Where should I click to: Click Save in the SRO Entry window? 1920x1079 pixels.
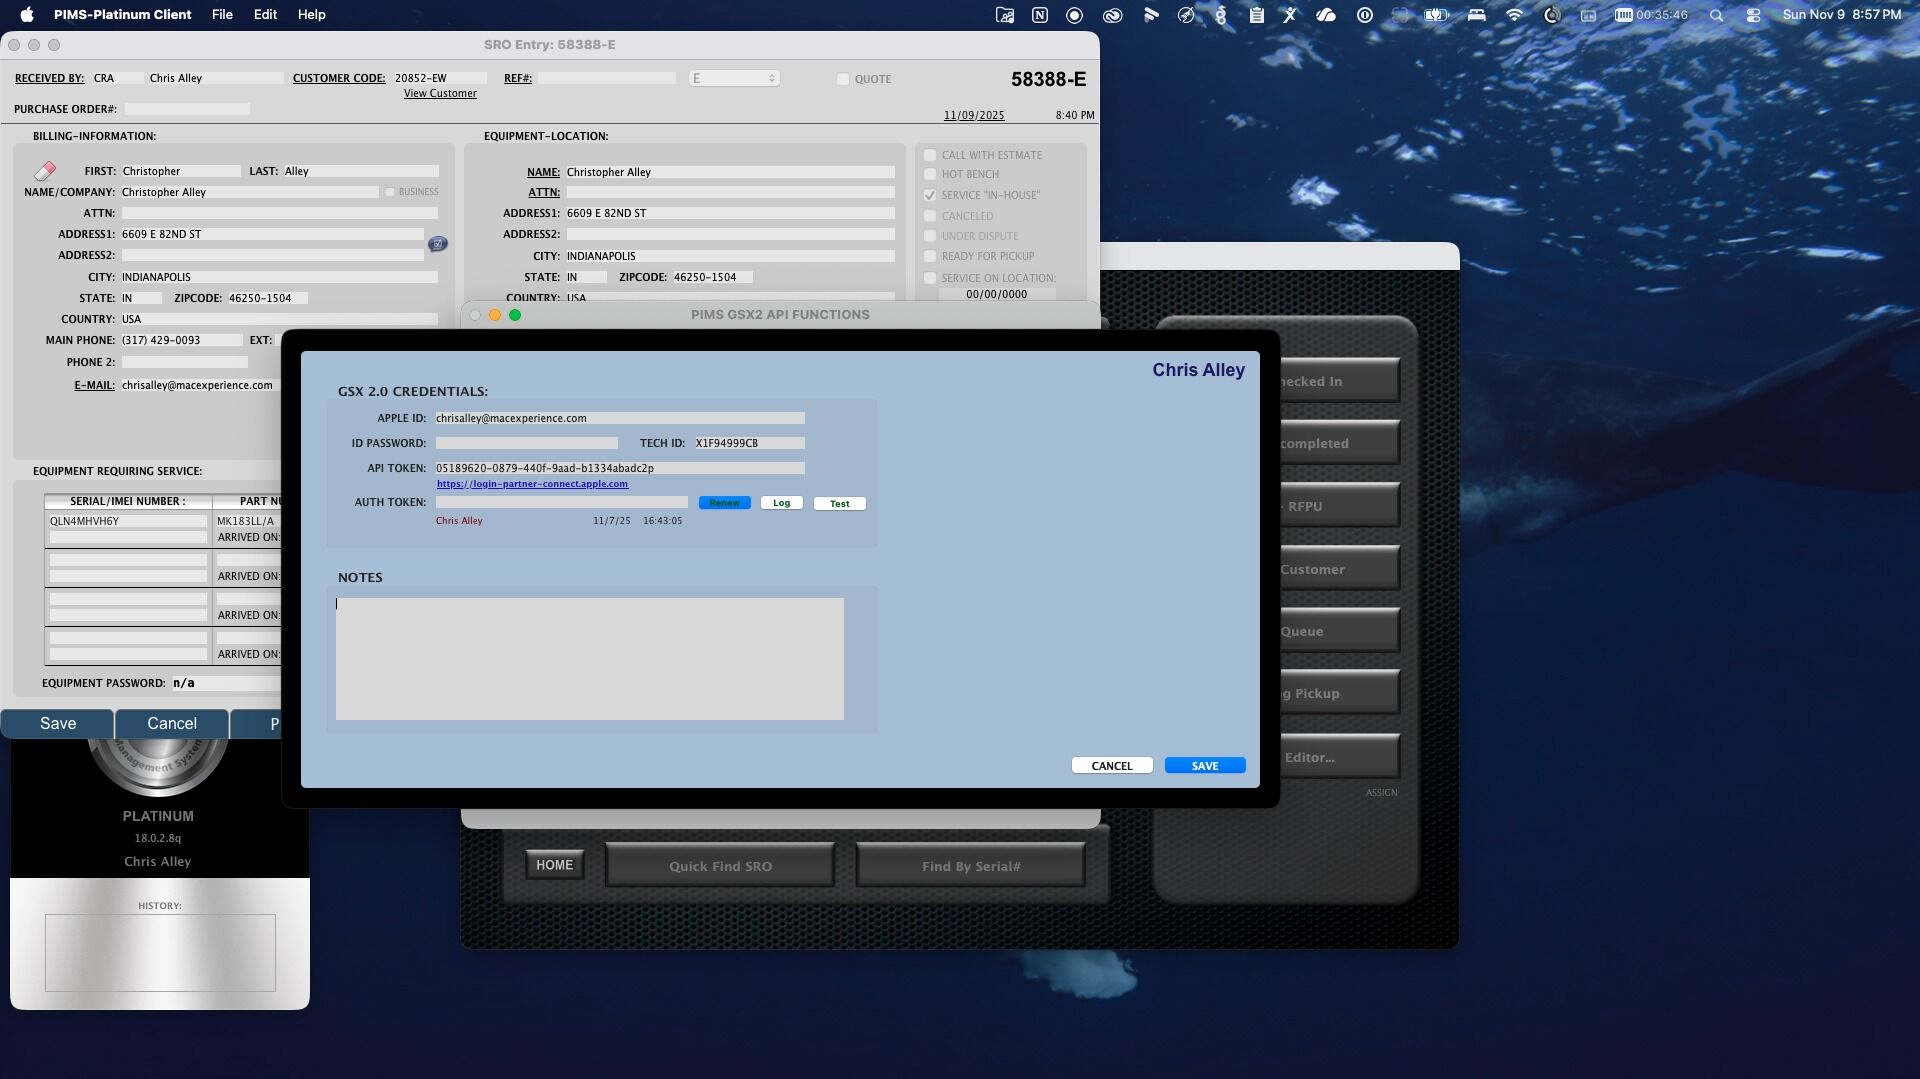pos(58,724)
